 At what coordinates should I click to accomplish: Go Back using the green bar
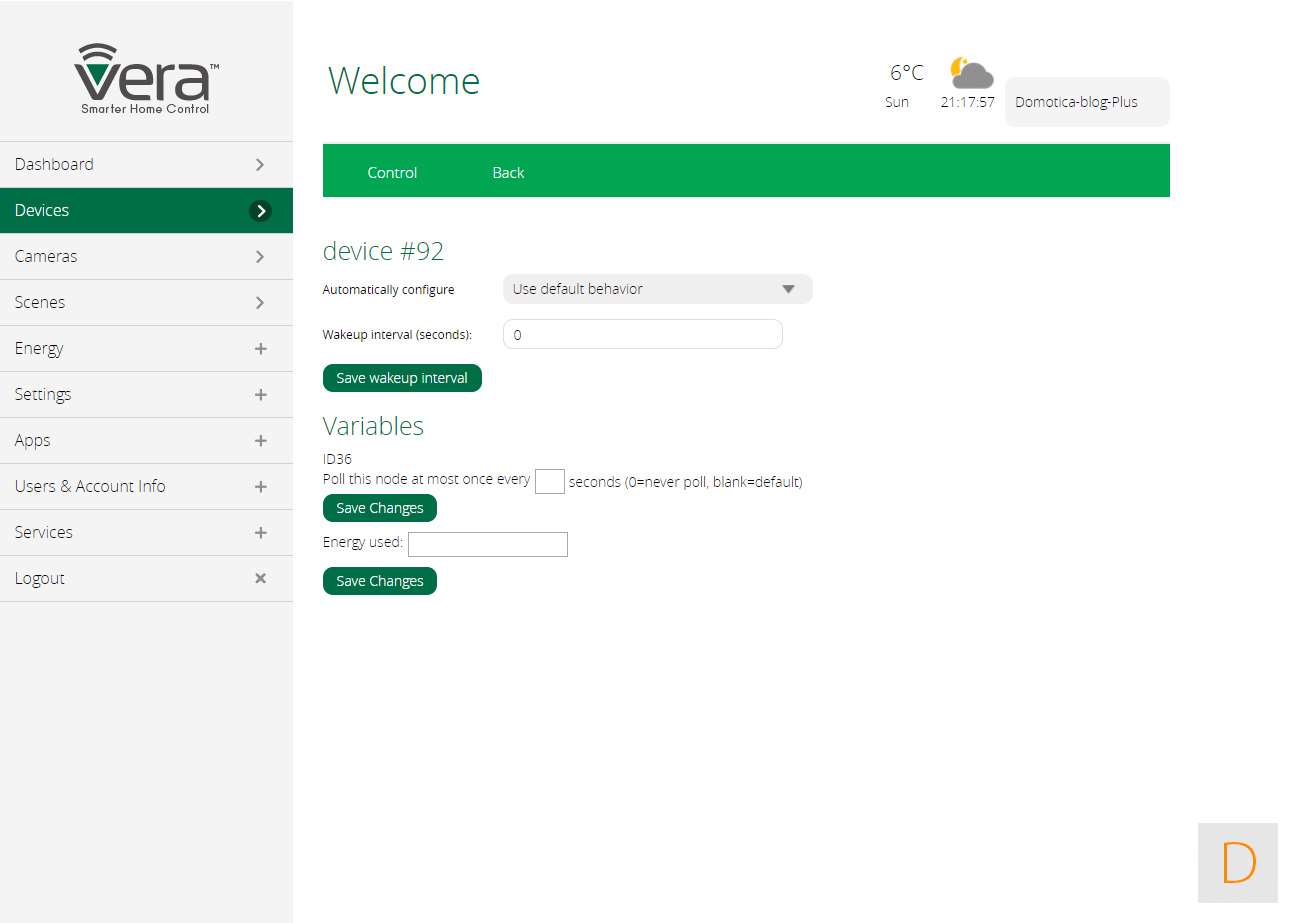(x=508, y=173)
